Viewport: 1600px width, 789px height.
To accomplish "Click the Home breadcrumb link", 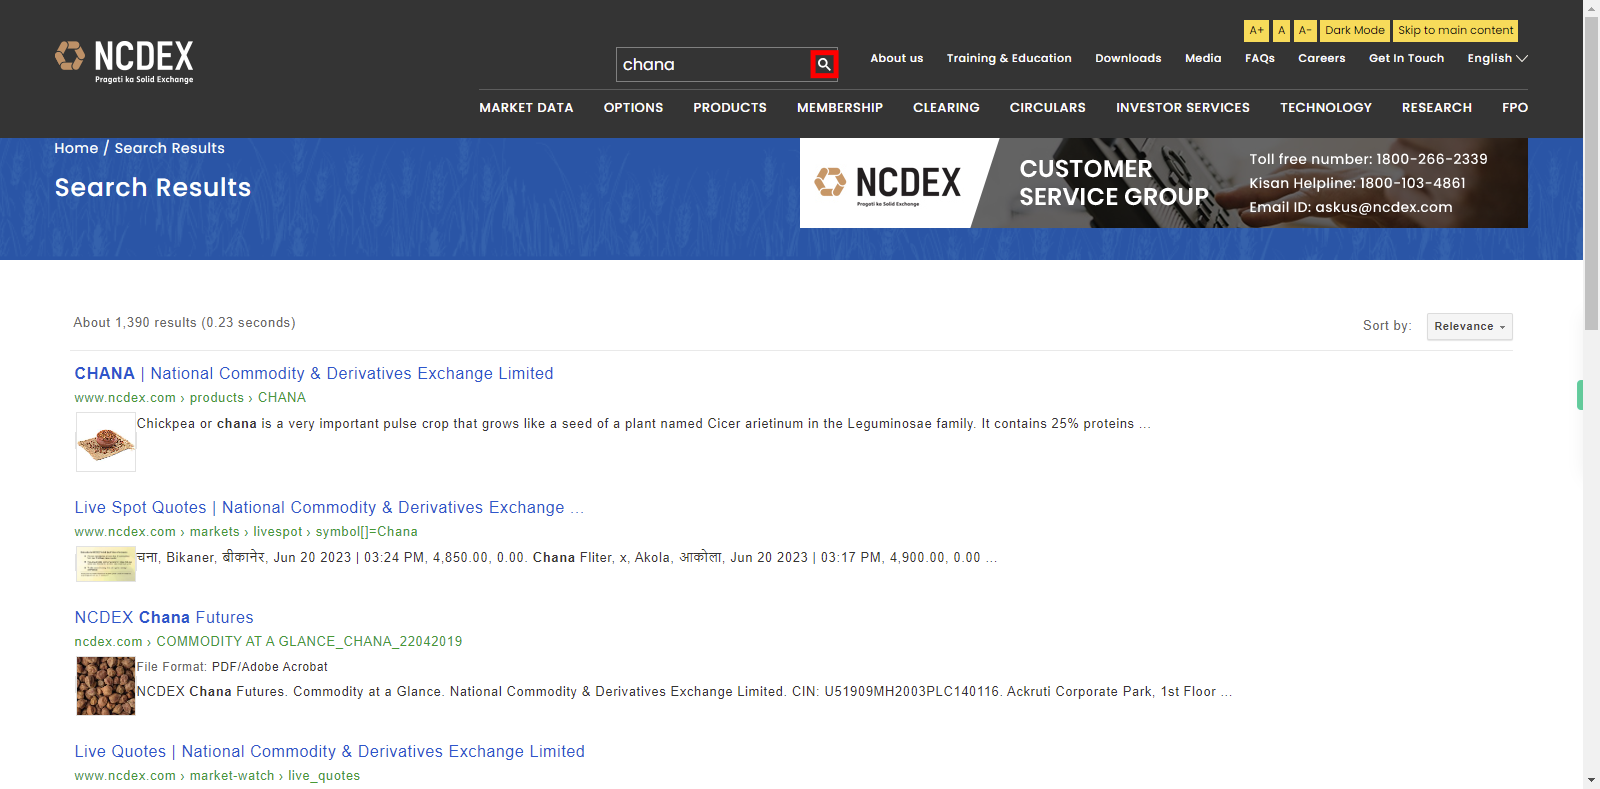I will tap(76, 148).
